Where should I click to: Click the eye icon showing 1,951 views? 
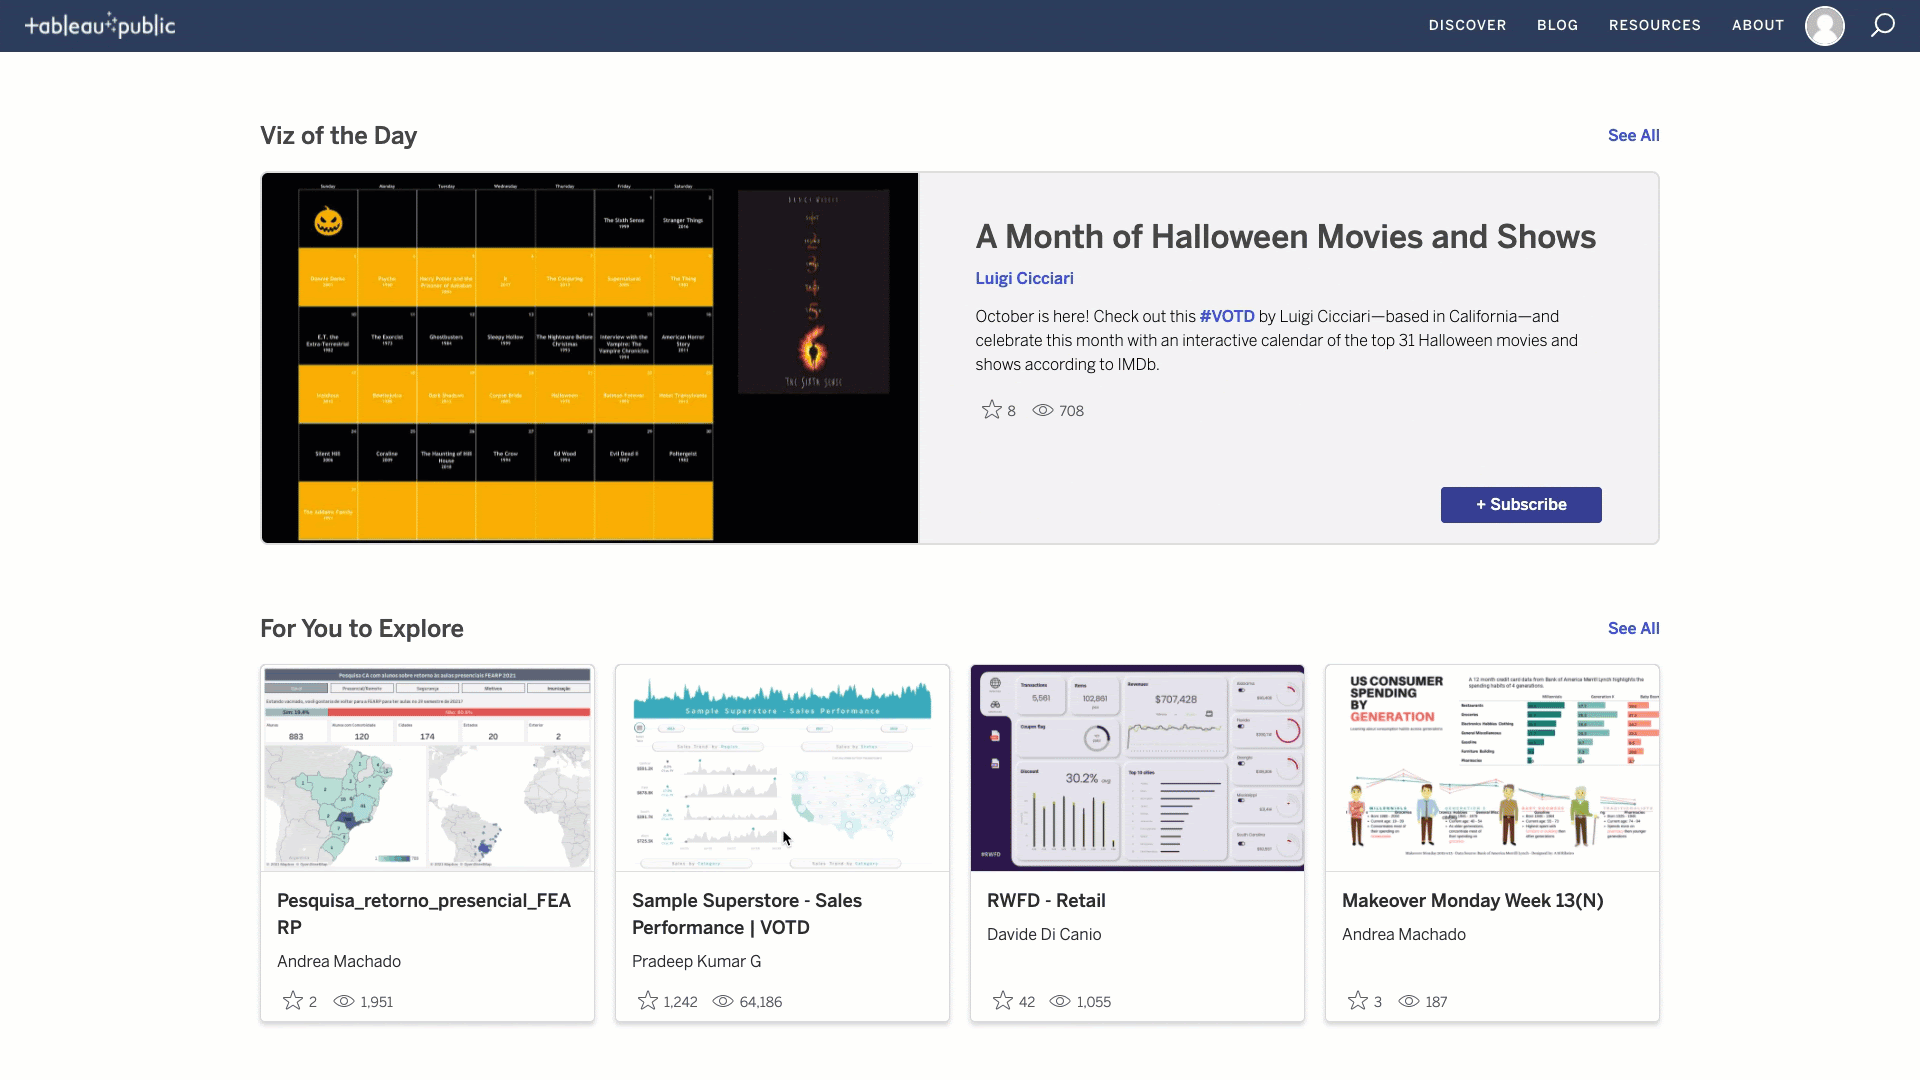pos(344,1001)
